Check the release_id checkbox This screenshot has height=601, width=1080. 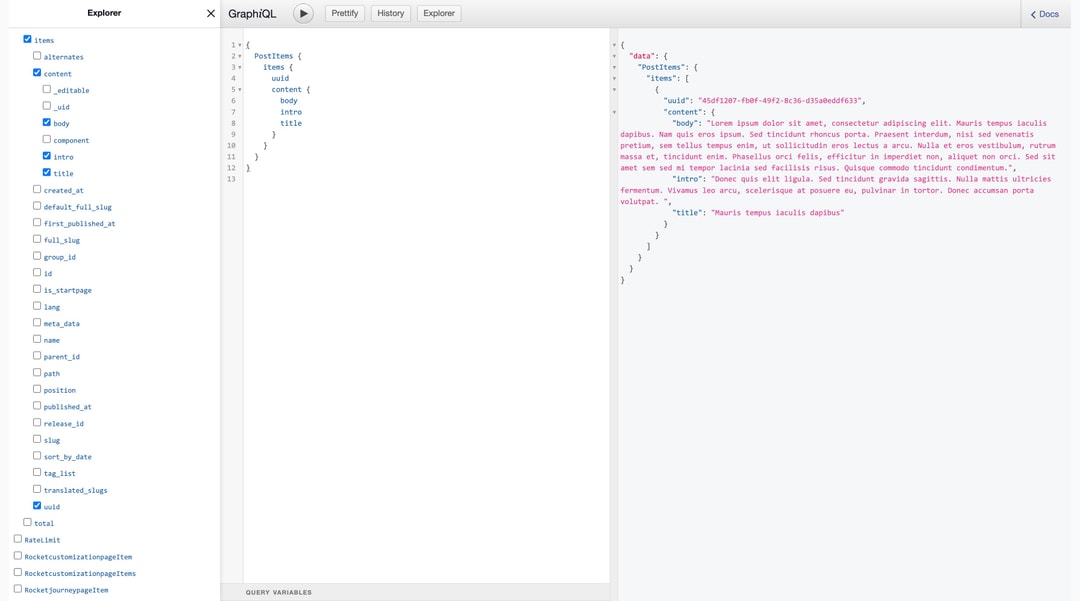click(x=37, y=422)
